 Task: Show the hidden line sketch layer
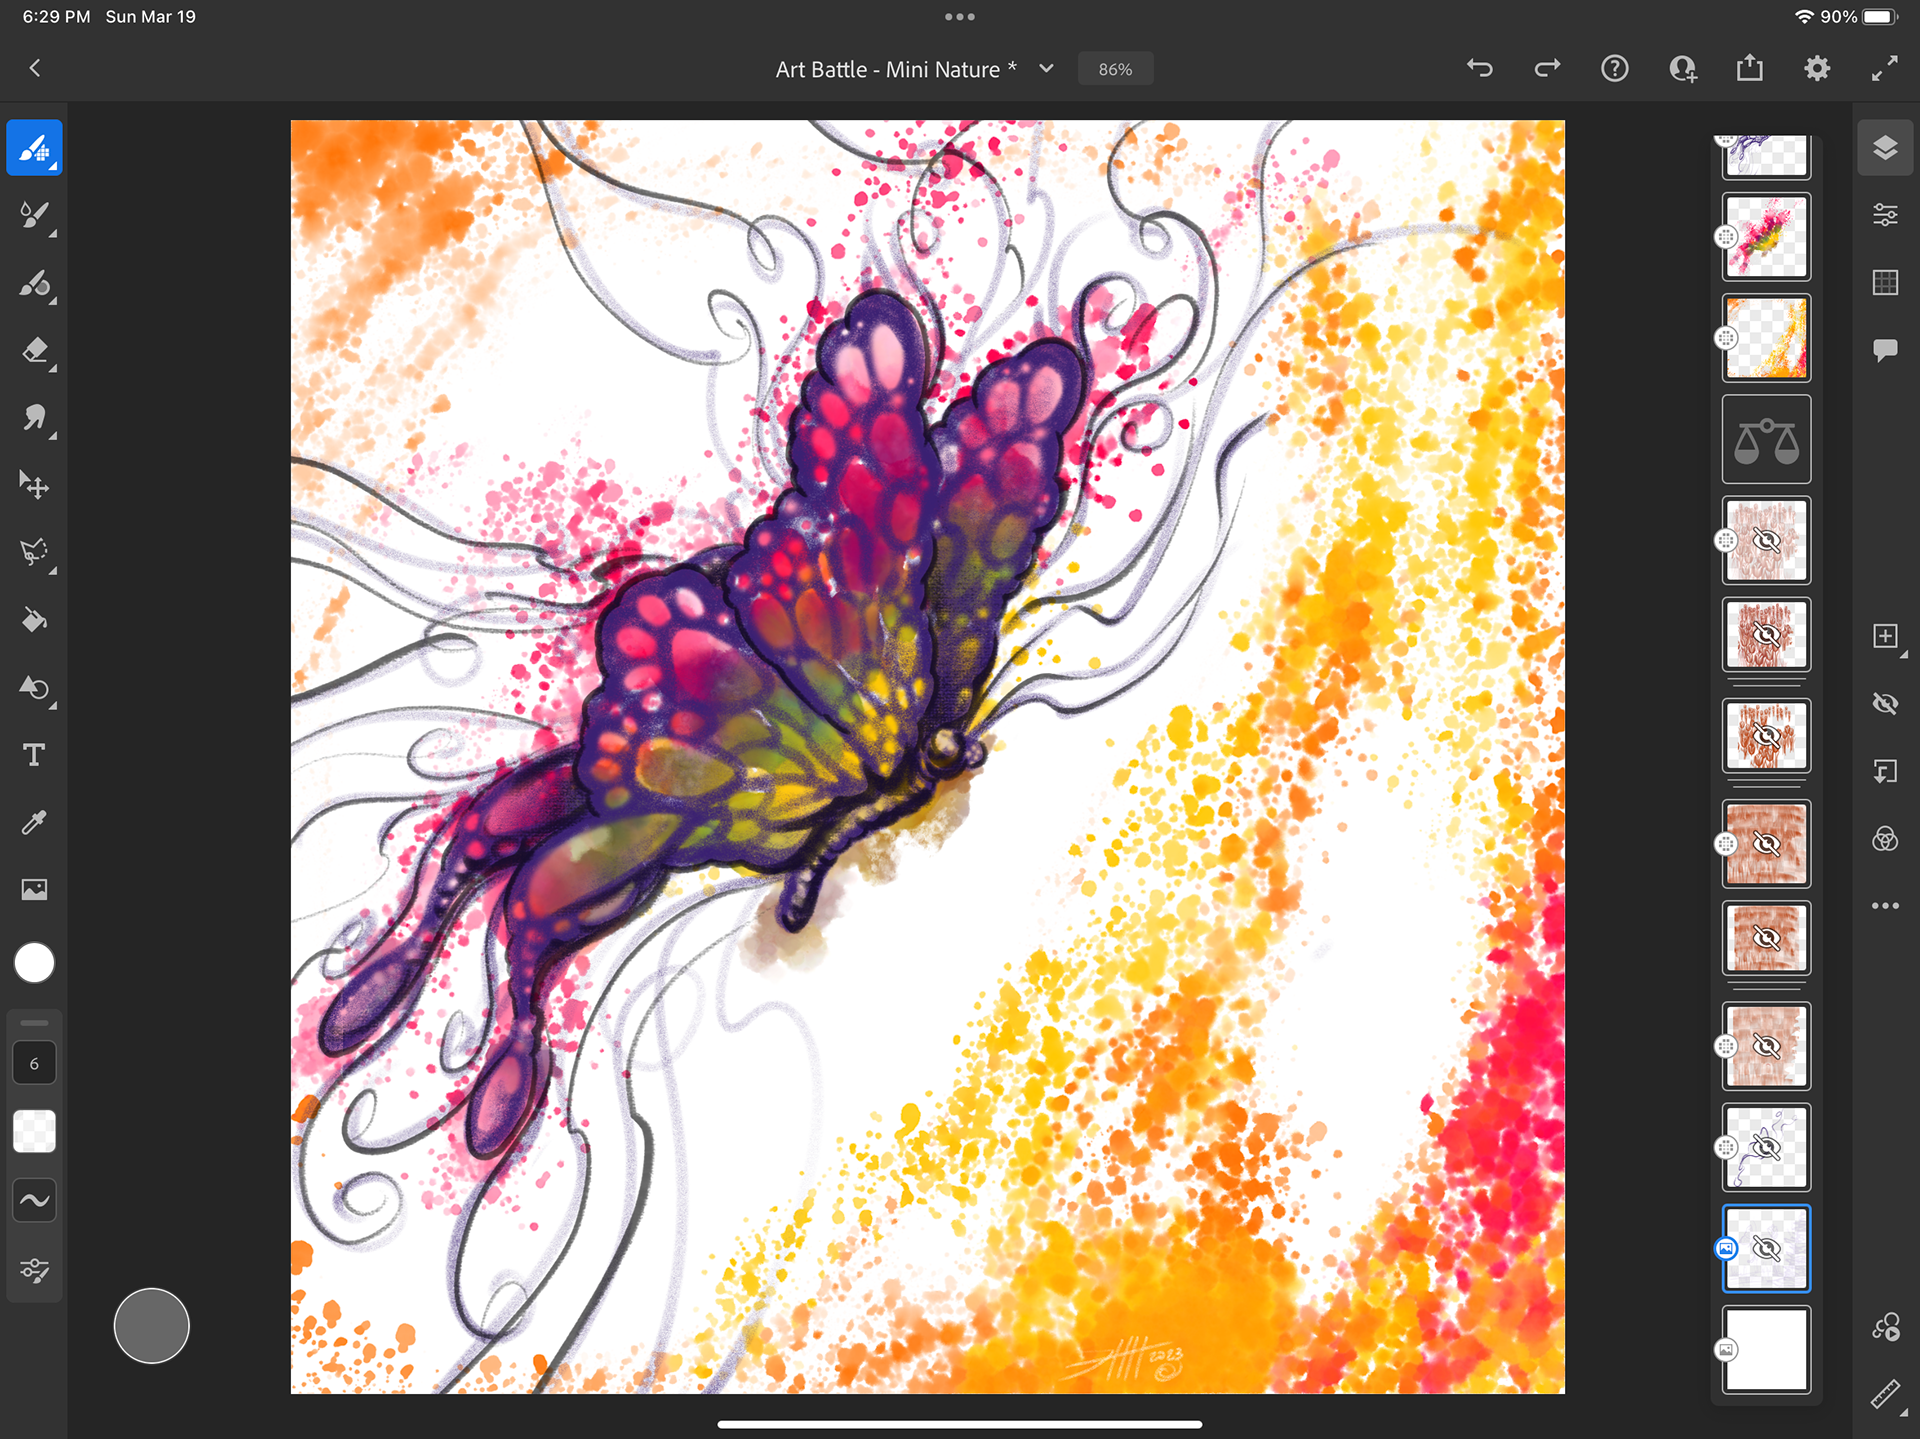click(x=1766, y=1147)
